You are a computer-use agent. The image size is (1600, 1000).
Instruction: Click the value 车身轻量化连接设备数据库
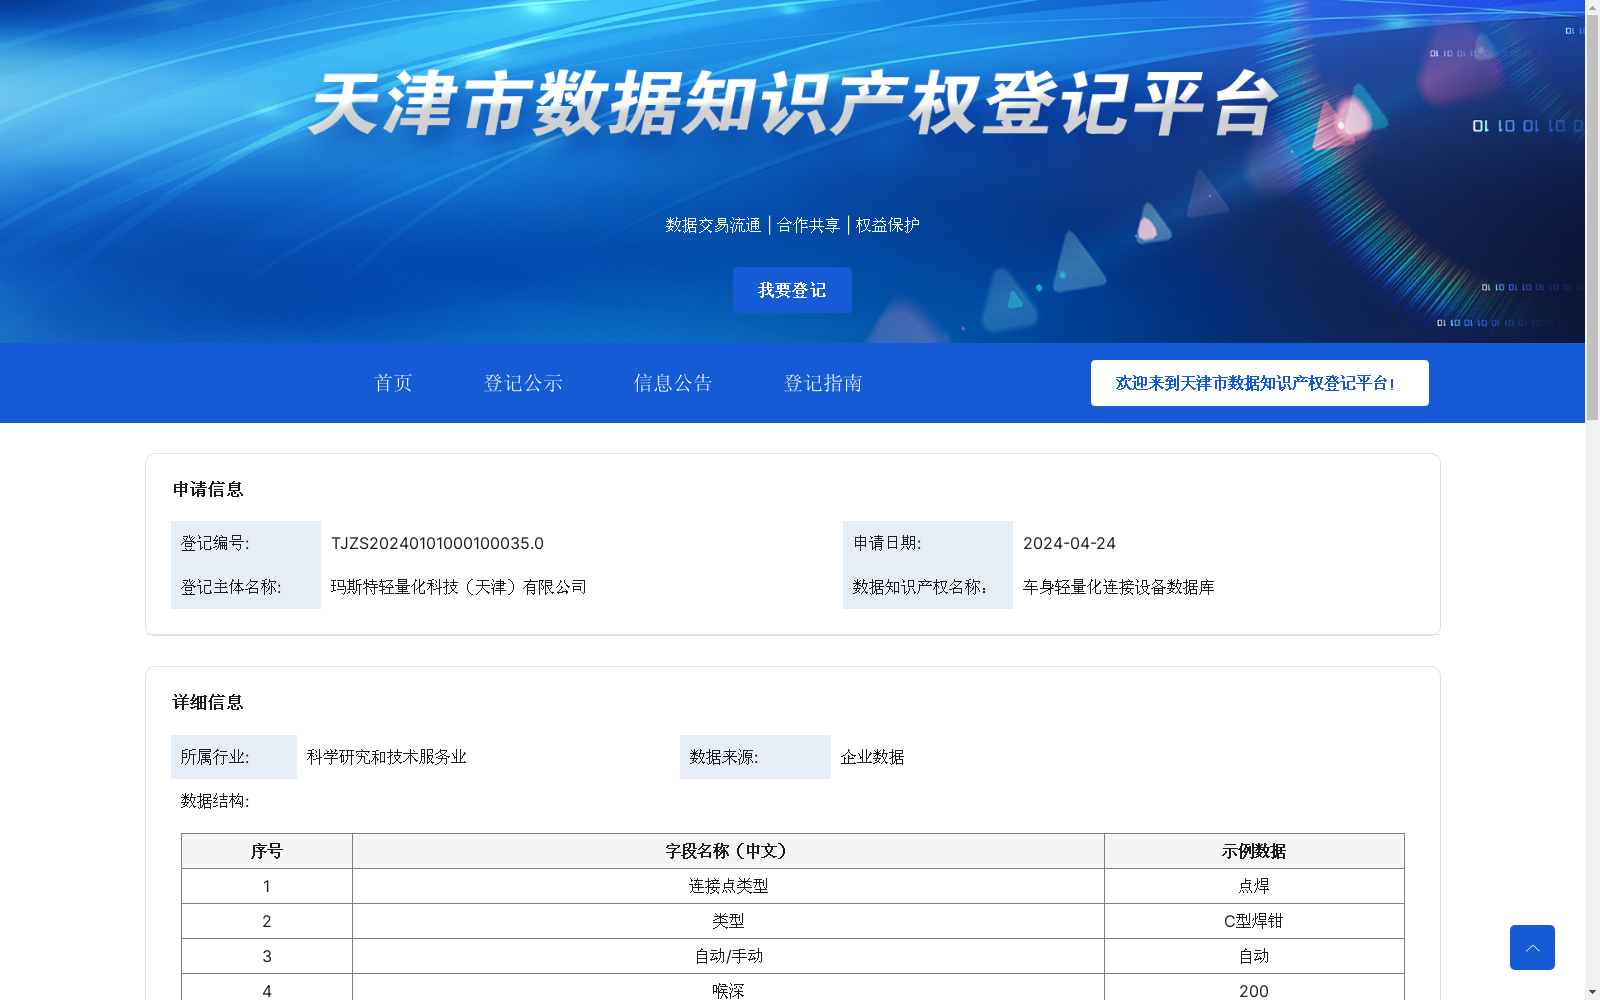pyautogui.click(x=1119, y=587)
